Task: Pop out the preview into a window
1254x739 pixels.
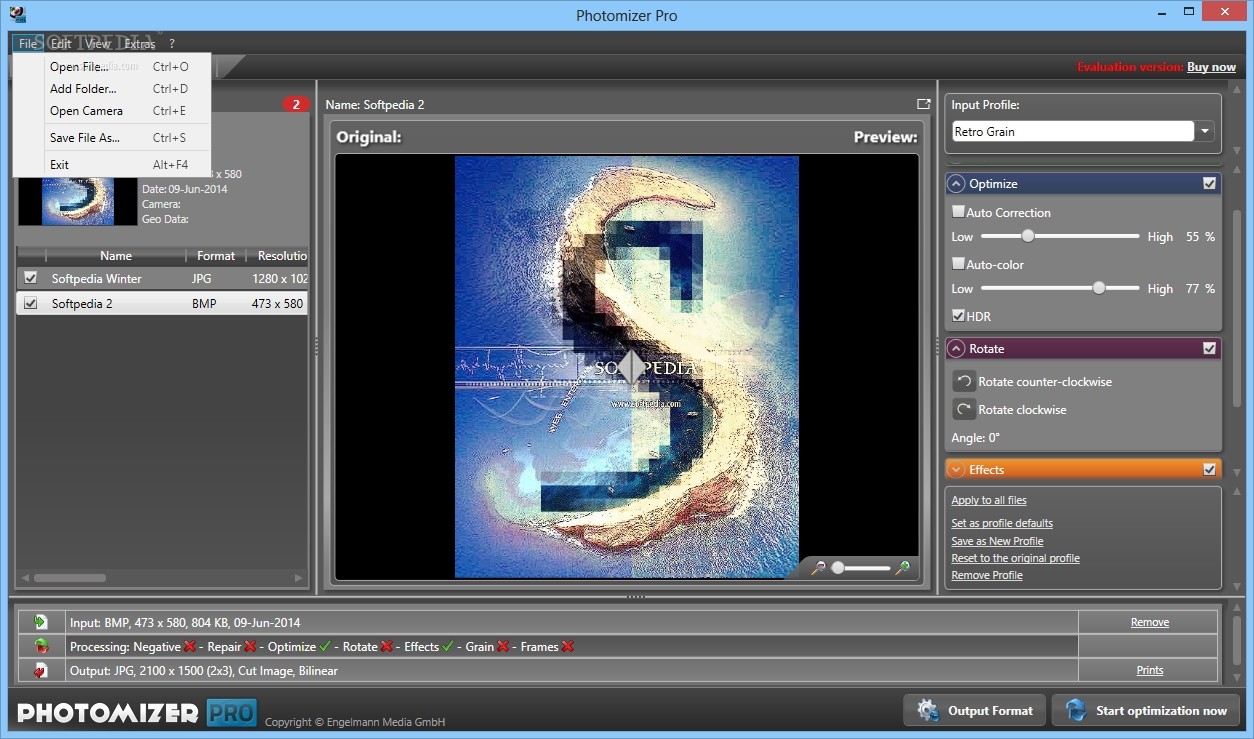Action: [924, 104]
